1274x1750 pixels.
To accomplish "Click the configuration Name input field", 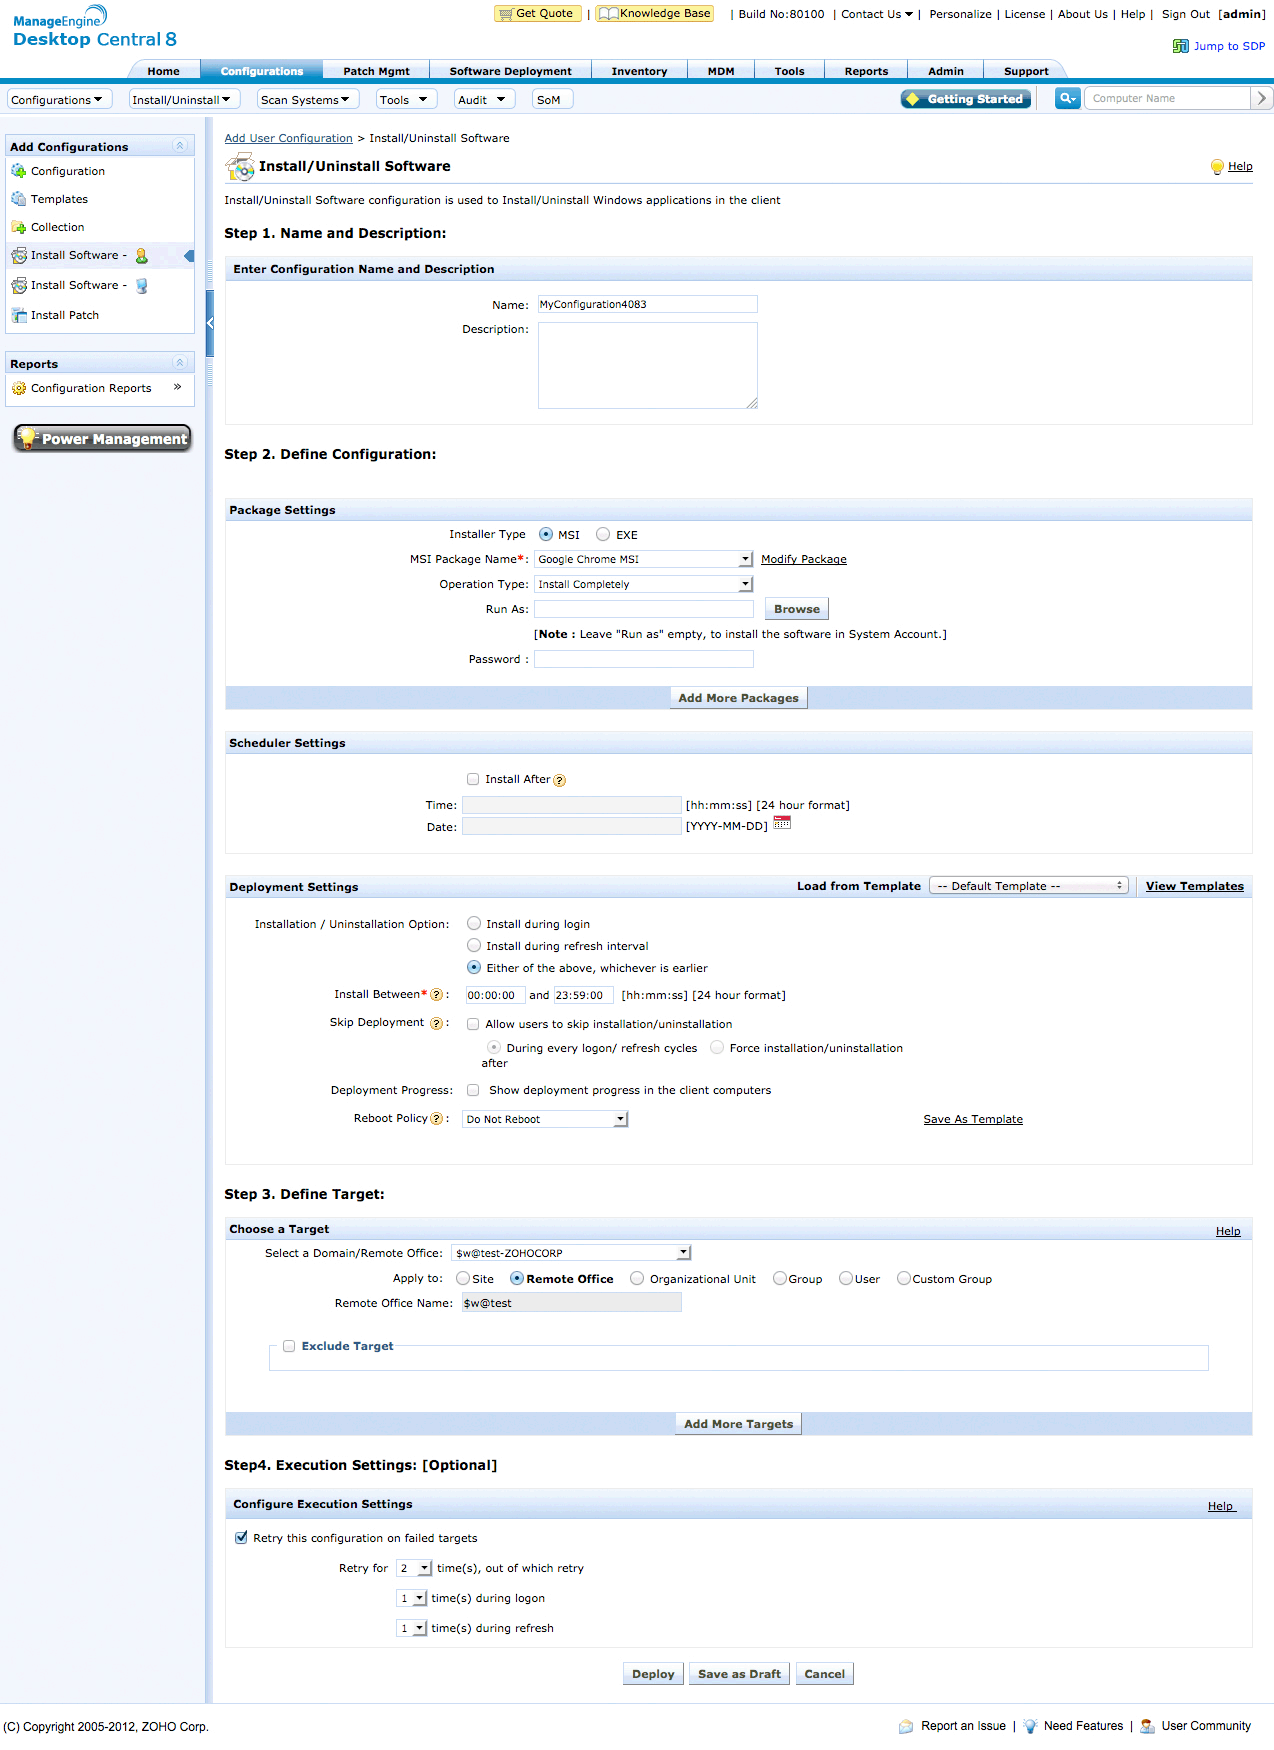I will (647, 304).
